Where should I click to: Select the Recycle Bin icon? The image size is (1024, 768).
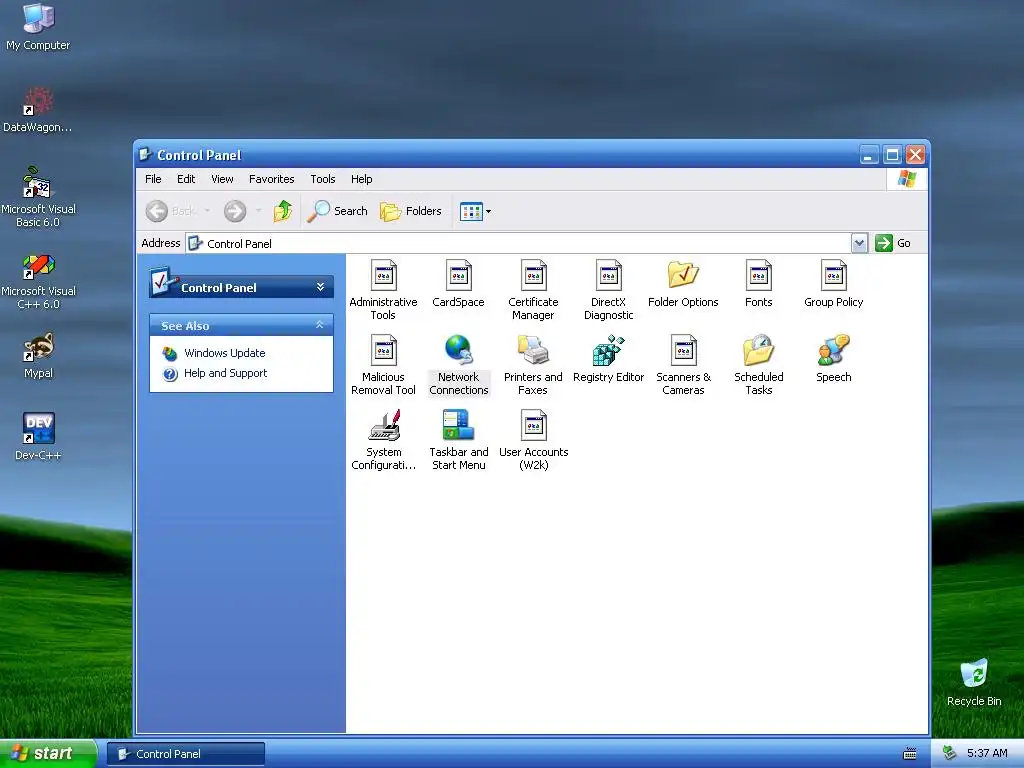point(974,683)
